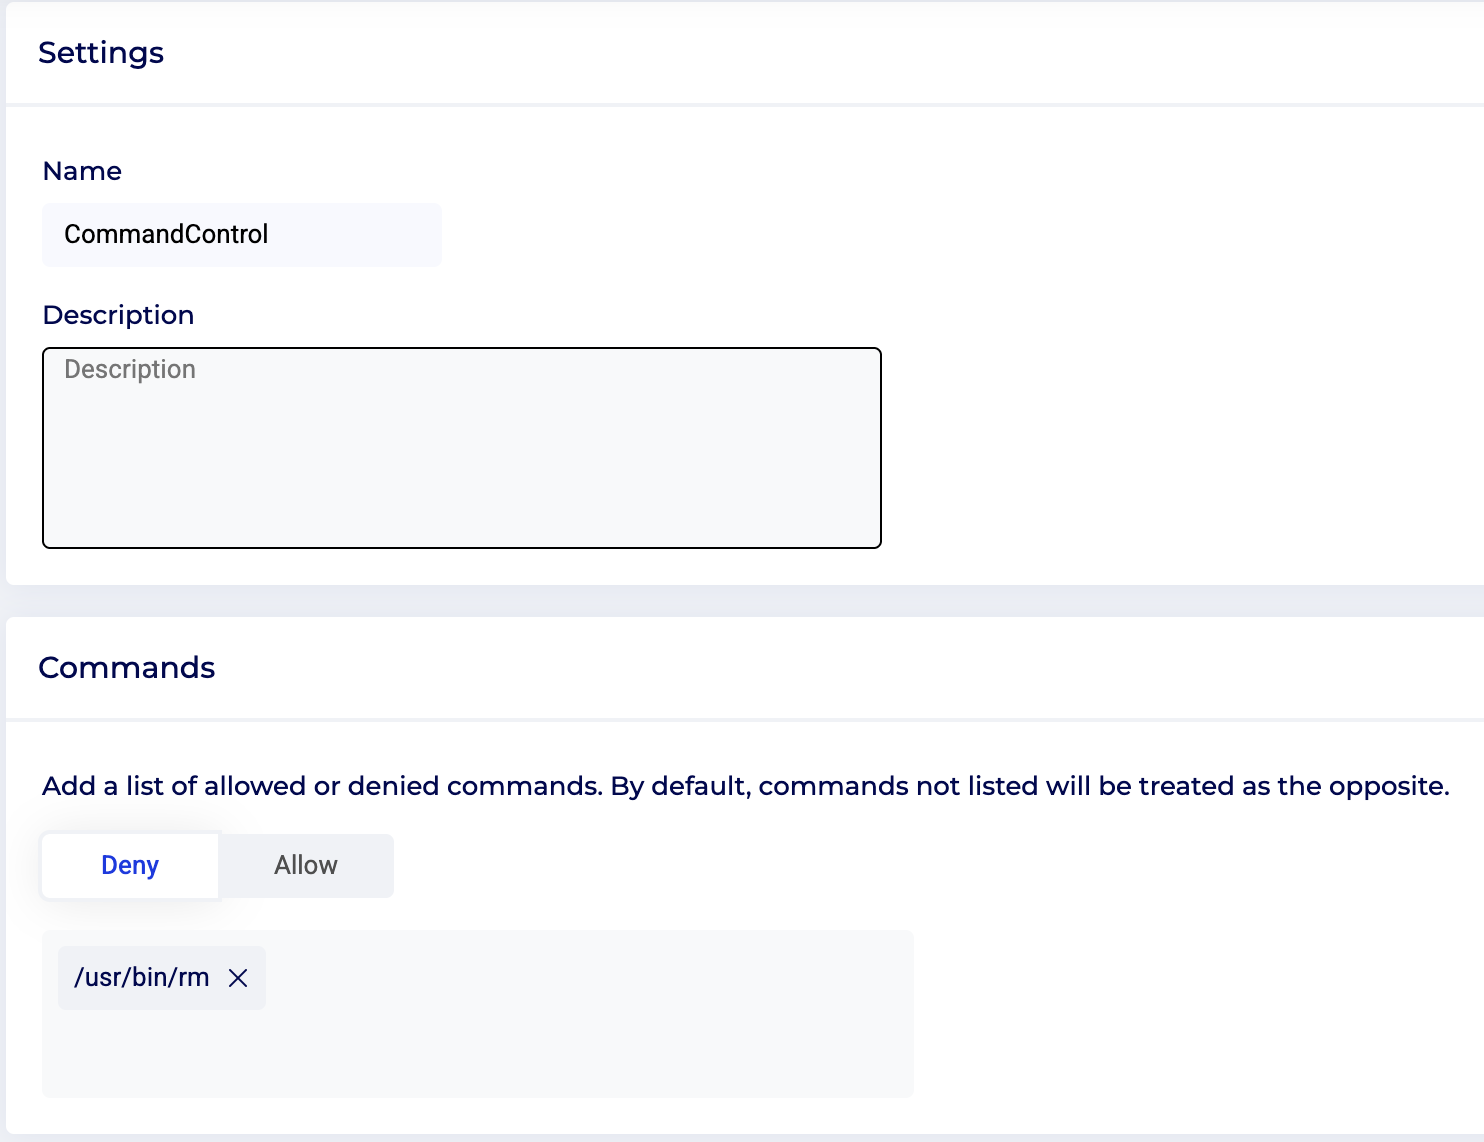Click blank space right of the Name field
The image size is (1484, 1142).
(900, 234)
